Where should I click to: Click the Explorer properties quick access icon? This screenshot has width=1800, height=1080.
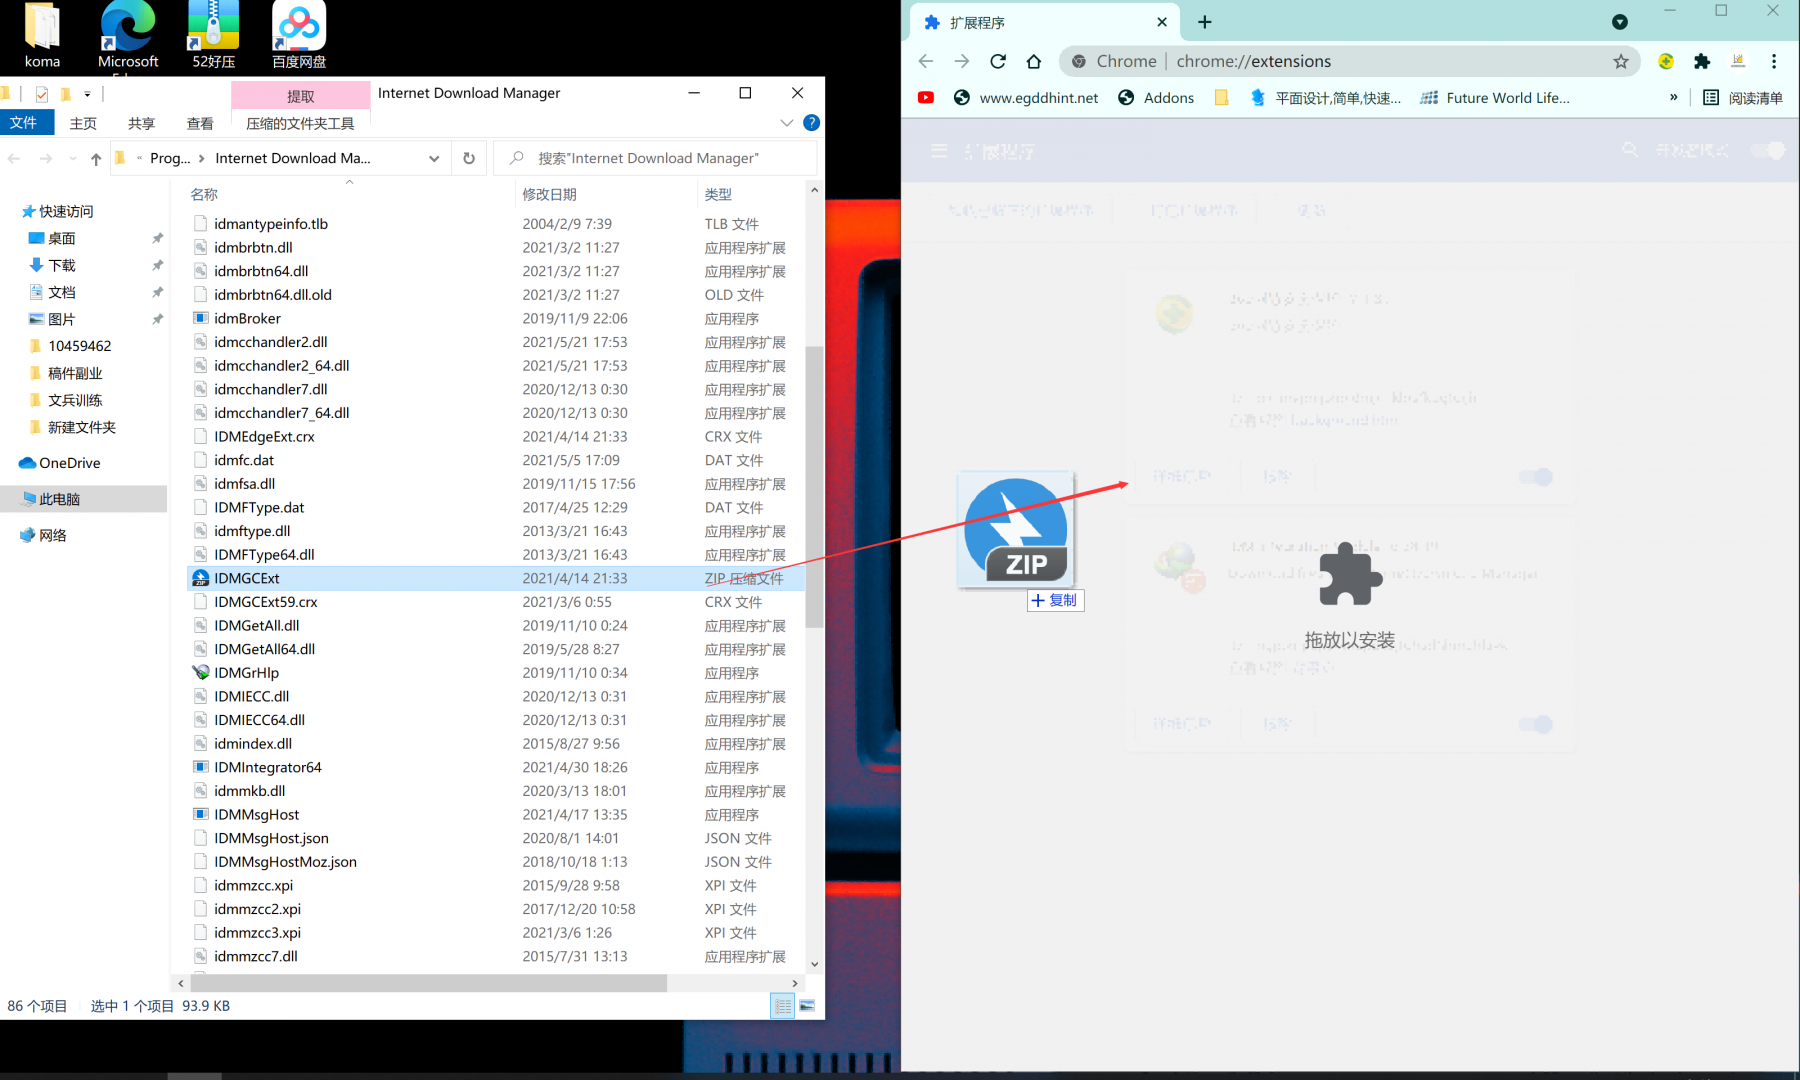41,95
